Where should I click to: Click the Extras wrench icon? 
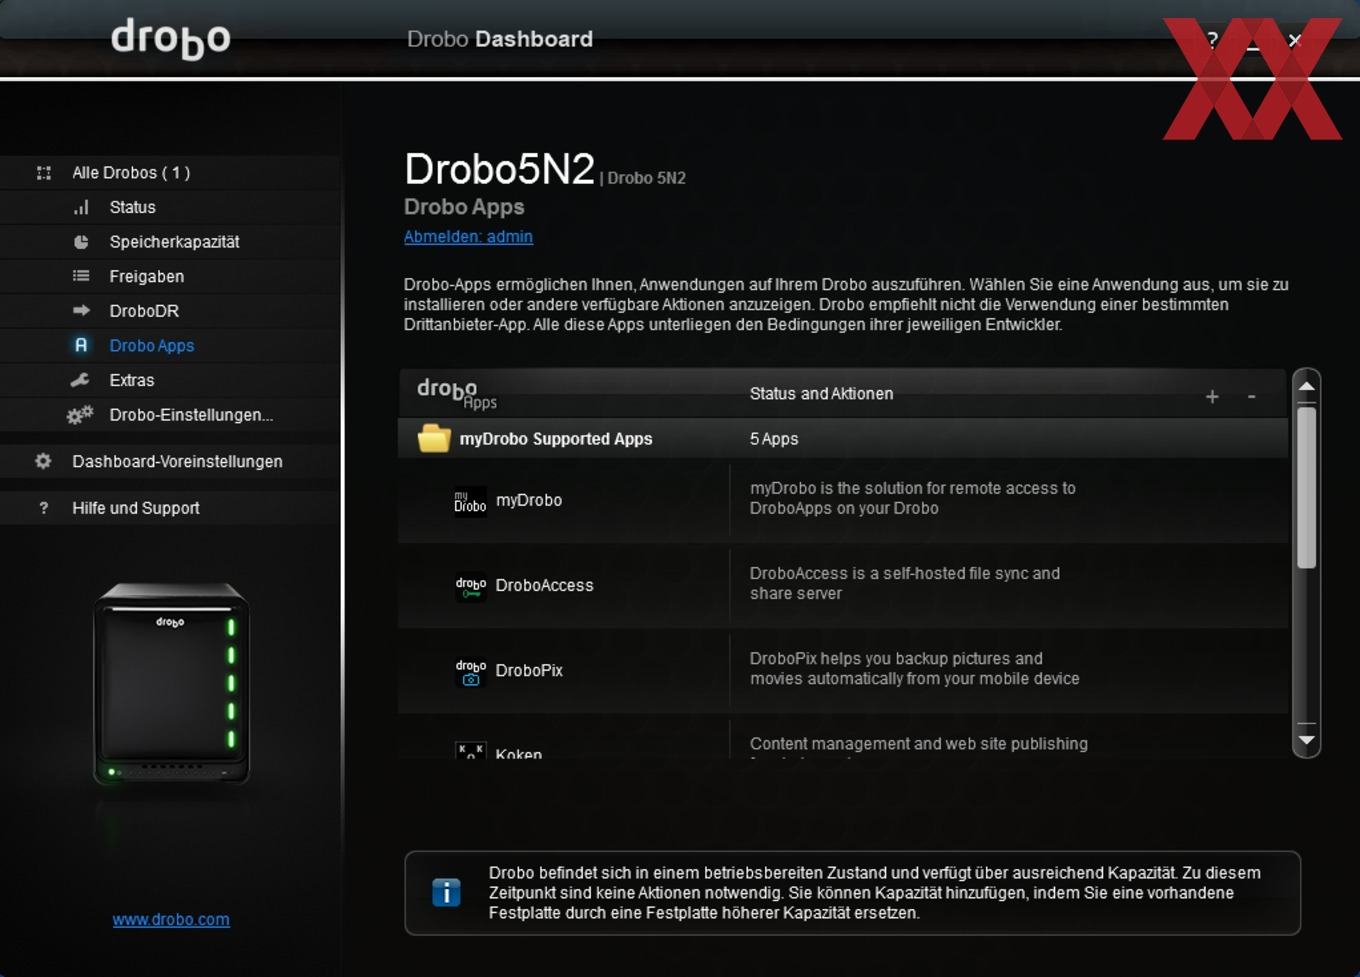pyautogui.click(x=80, y=380)
